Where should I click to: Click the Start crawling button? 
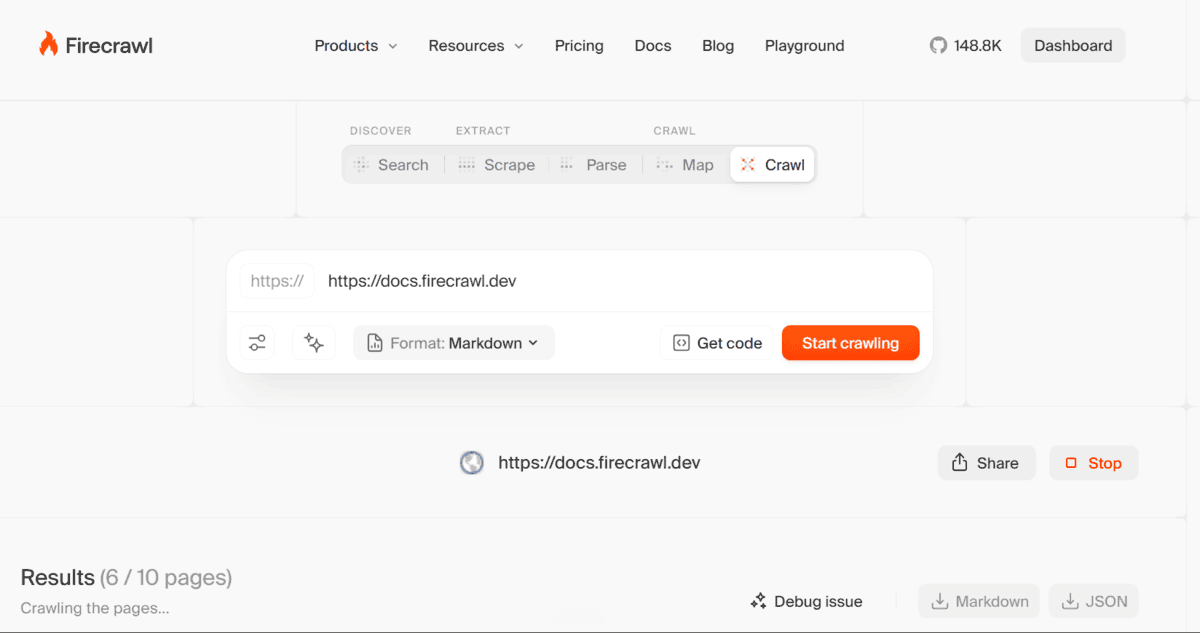click(851, 343)
